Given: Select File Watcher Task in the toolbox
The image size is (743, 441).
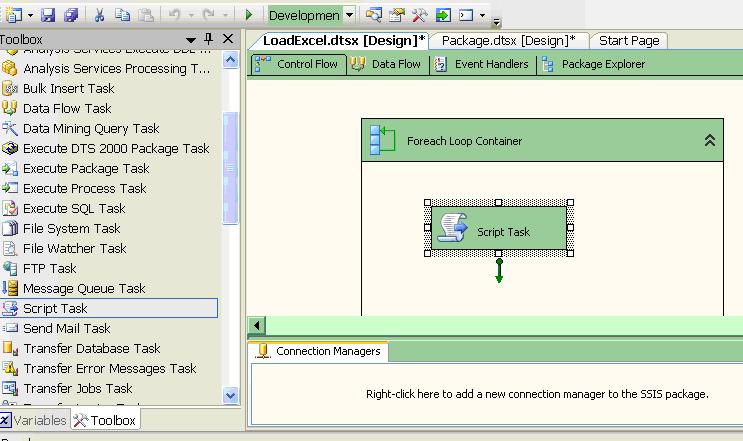Looking at the screenshot, I should click(x=109, y=248).
